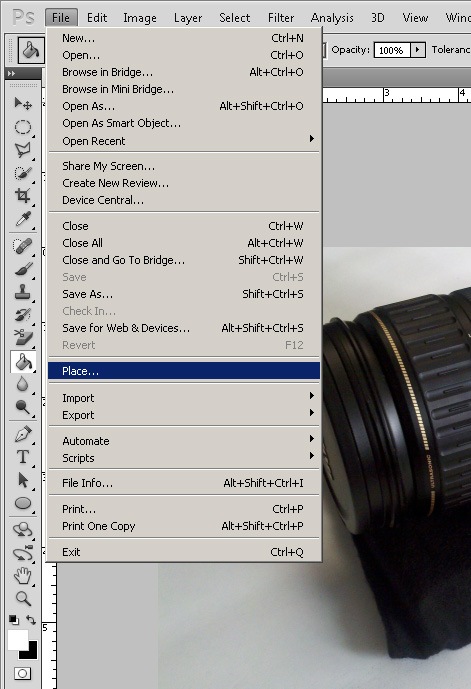Choose Open As Smart Object…
The image size is (471, 689).
[184, 123]
